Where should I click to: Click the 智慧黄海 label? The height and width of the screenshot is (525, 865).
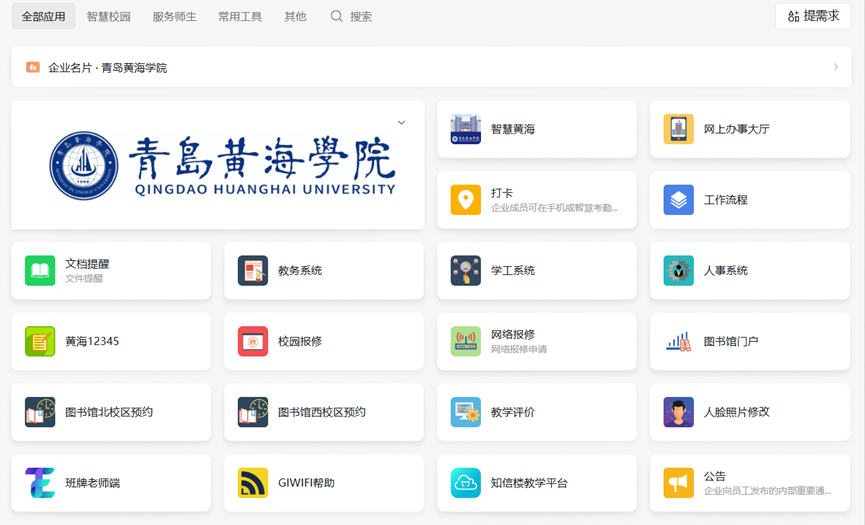513,129
